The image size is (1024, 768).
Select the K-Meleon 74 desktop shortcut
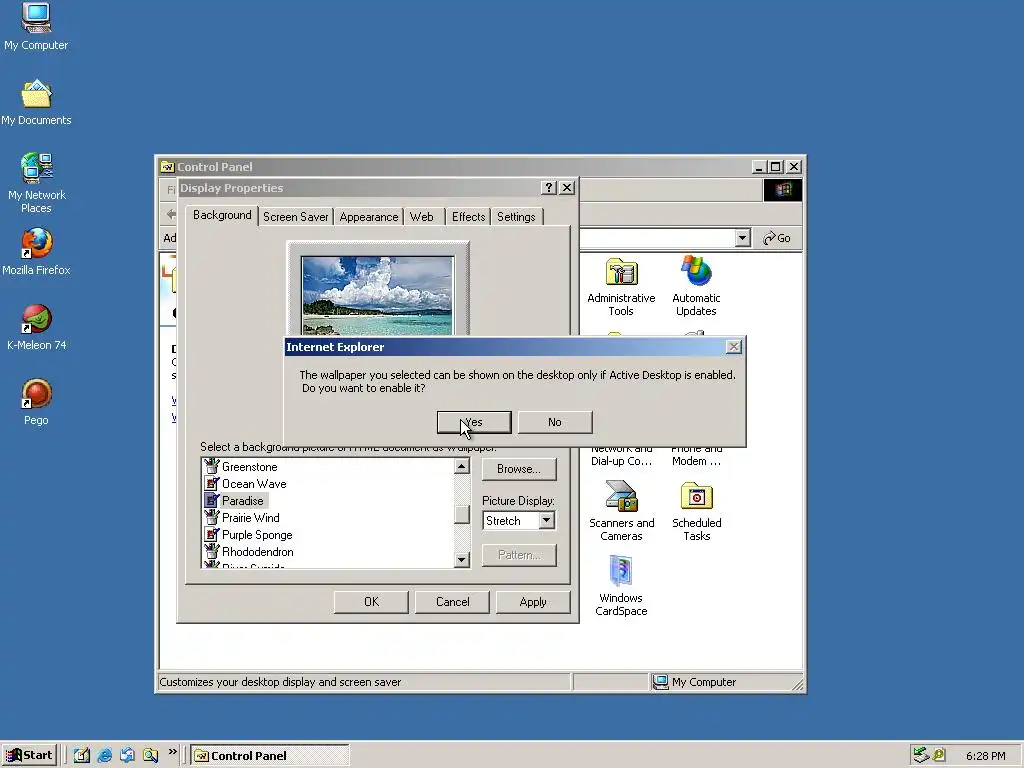tap(37, 327)
